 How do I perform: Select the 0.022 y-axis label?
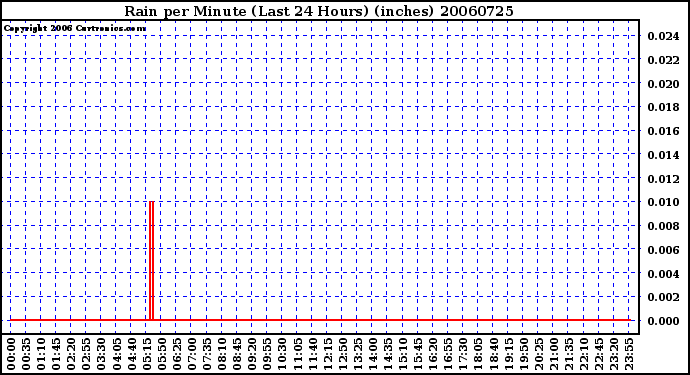pyautogui.click(x=663, y=60)
